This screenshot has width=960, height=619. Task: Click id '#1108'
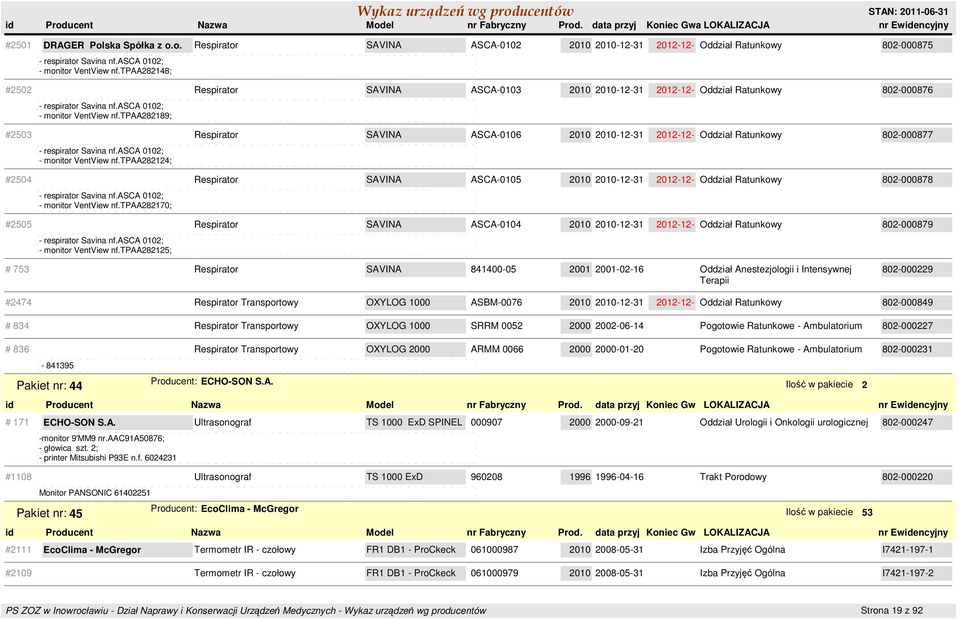pyautogui.click(x=18, y=477)
